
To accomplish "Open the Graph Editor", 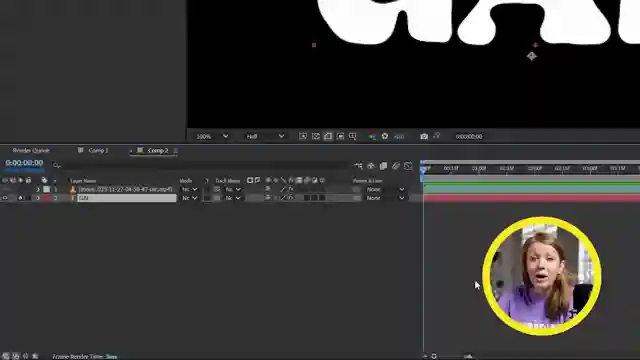I will click(x=408, y=166).
